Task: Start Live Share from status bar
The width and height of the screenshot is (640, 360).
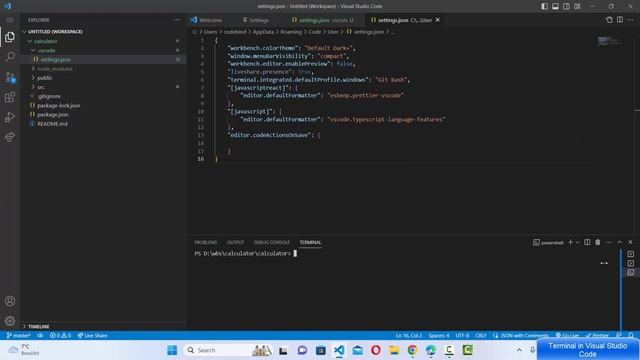Action: pyautogui.click(x=92, y=336)
